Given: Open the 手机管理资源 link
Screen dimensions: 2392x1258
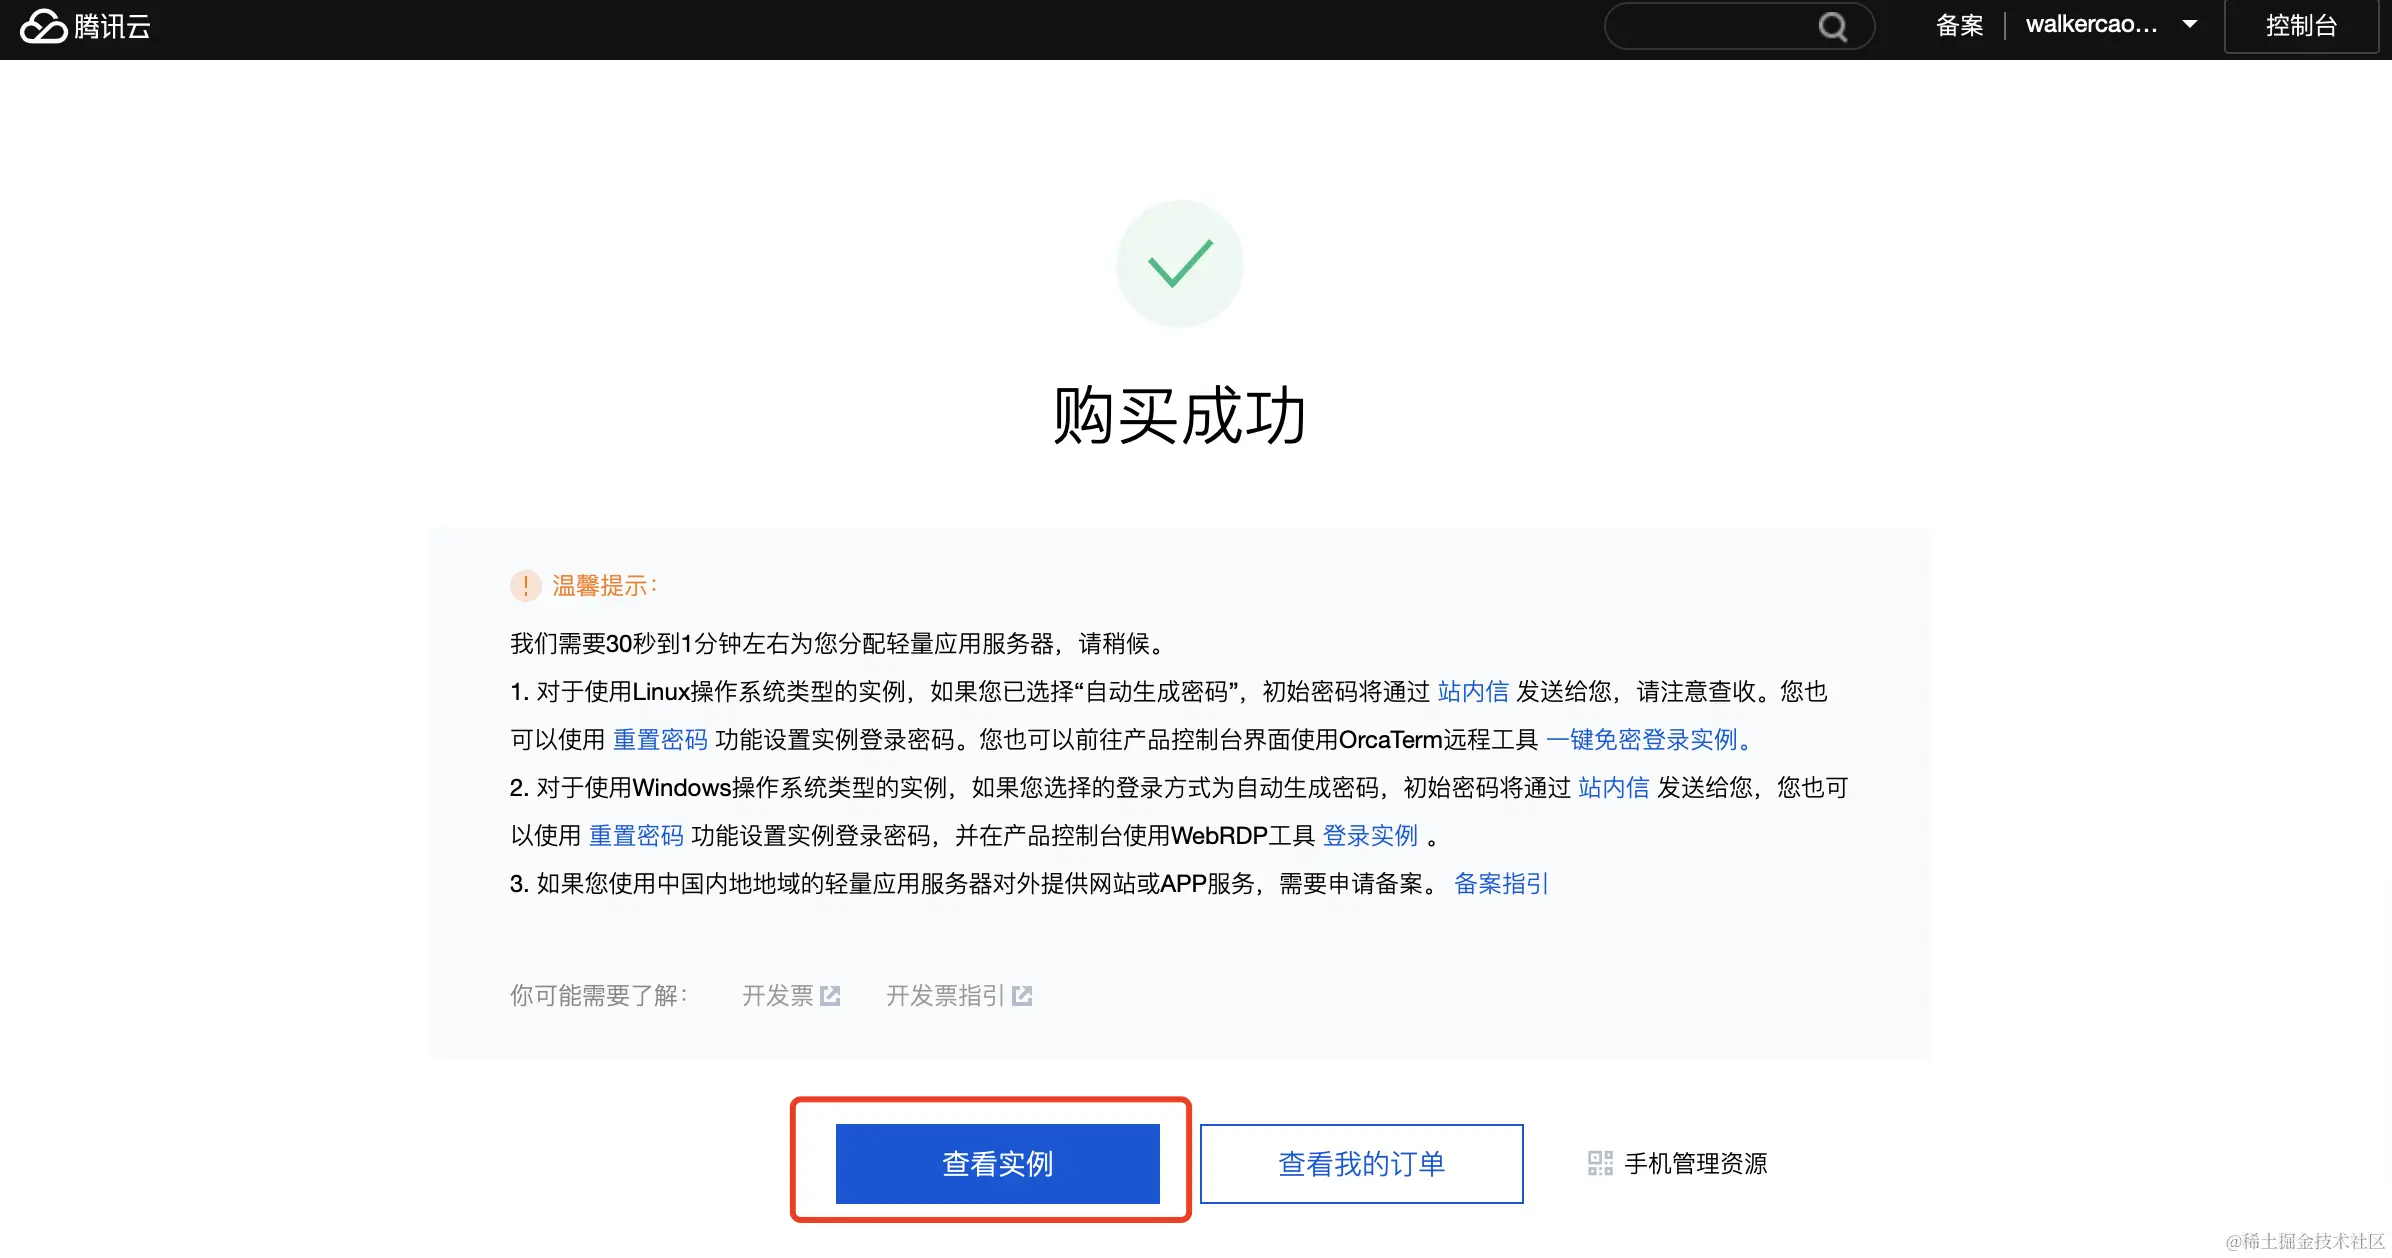Looking at the screenshot, I should click(x=1695, y=1163).
